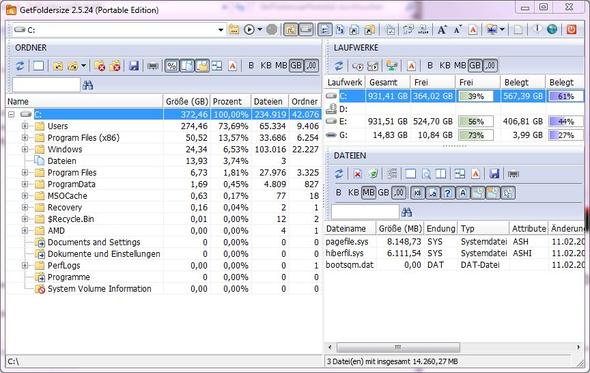Toggle MB size unit in DATEIEN toolbar
590x373 pixels.
click(x=368, y=193)
